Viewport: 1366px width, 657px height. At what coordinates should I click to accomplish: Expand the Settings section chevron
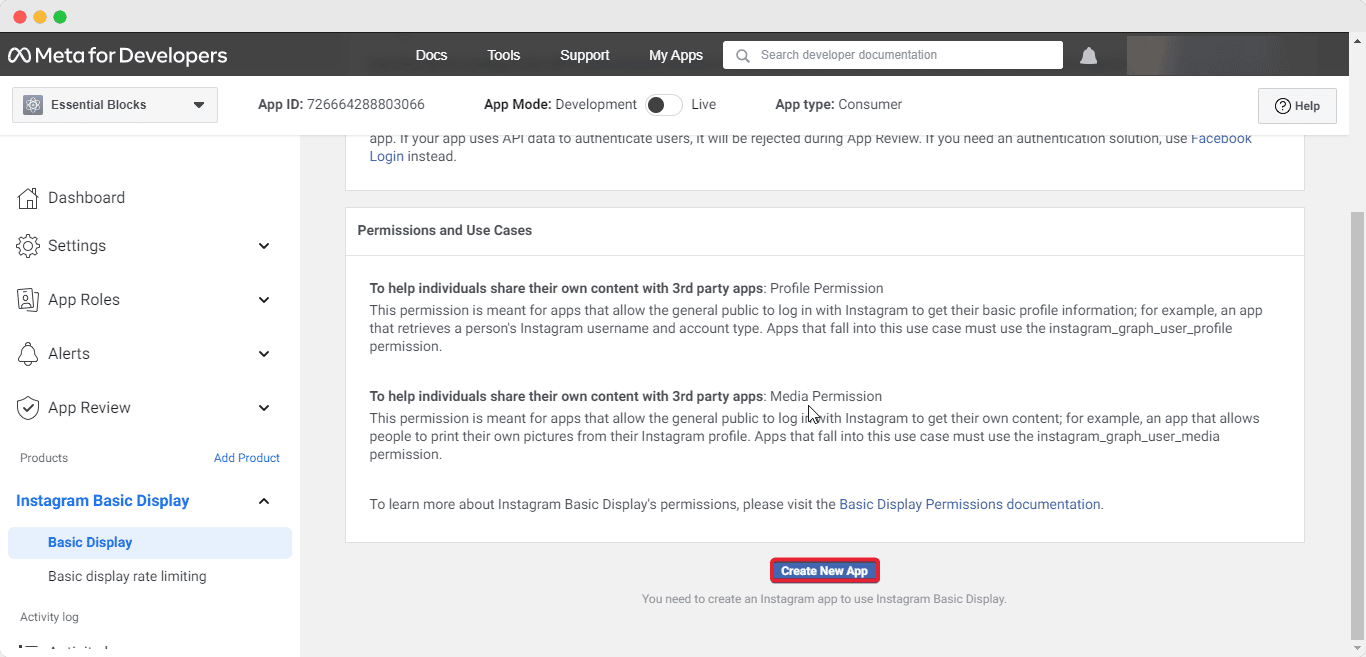click(x=264, y=246)
